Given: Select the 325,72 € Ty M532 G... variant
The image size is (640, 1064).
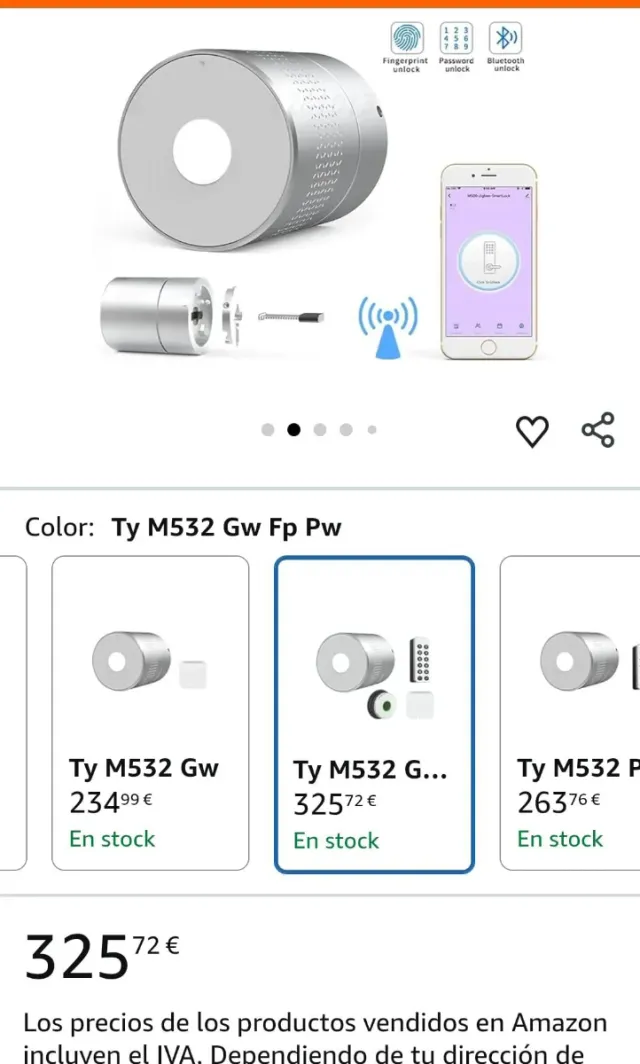Looking at the screenshot, I should click(x=374, y=714).
